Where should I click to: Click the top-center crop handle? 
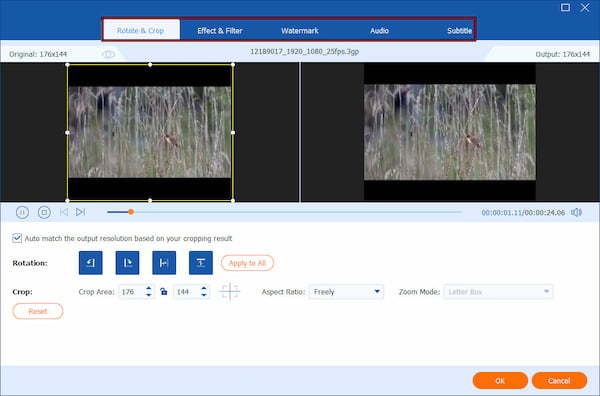pos(150,65)
